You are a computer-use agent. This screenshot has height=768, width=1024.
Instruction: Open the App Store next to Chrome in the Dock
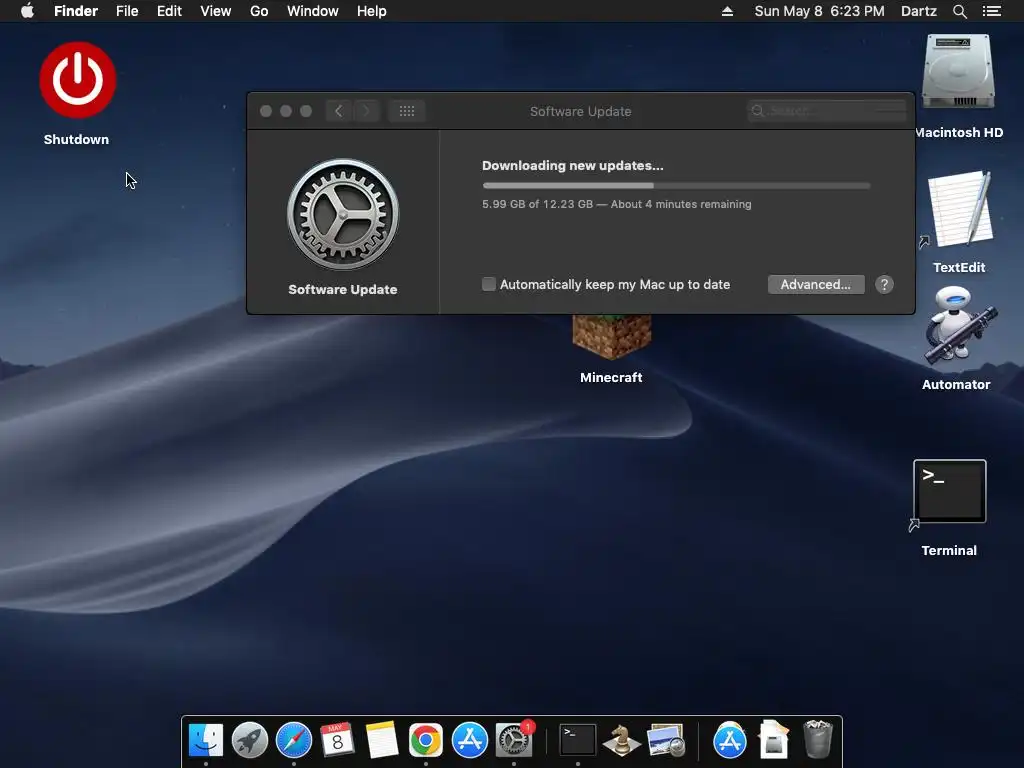(x=470, y=741)
